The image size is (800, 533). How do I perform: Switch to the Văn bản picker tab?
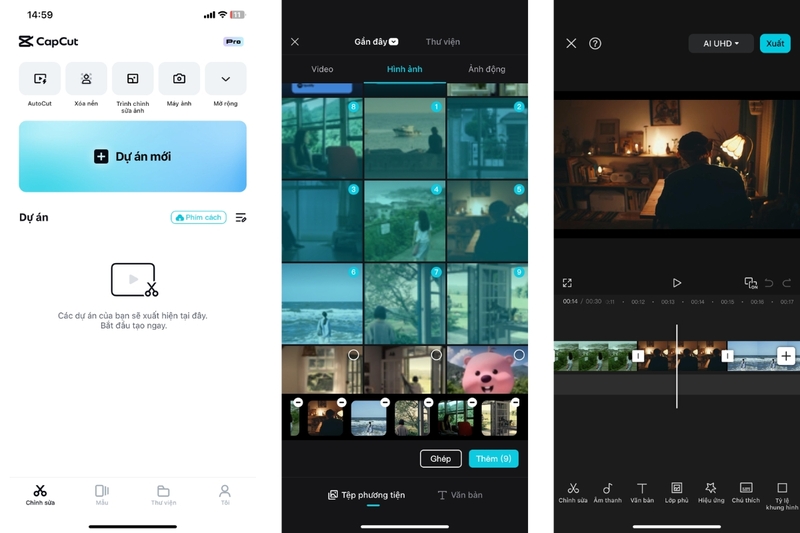pos(460,495)
